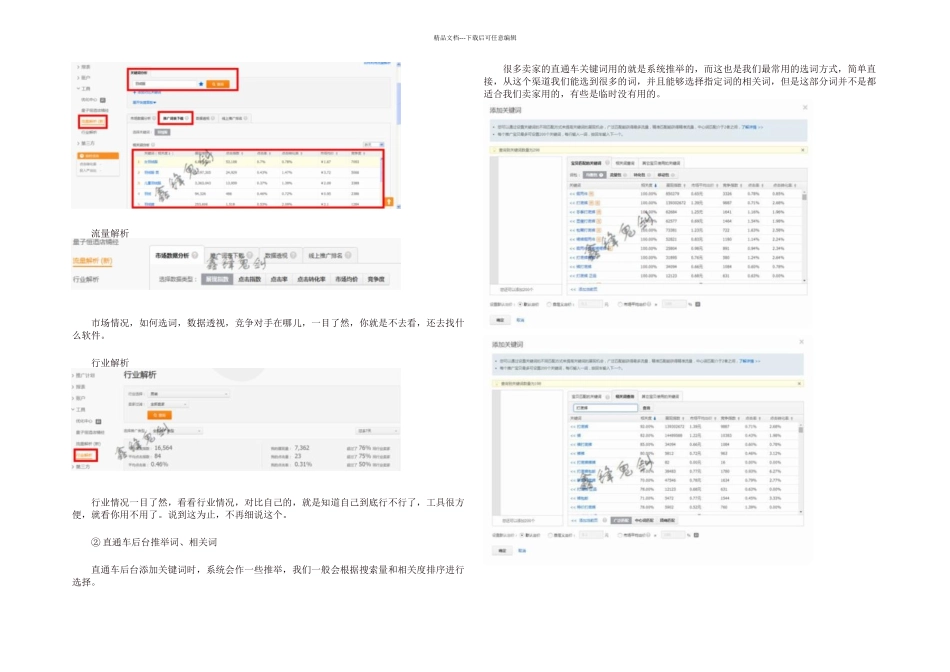
Task: Expand 第三方 section in traffic analysis screenshot sidebar
Action: pyautogui.click(x=86, y=143)
